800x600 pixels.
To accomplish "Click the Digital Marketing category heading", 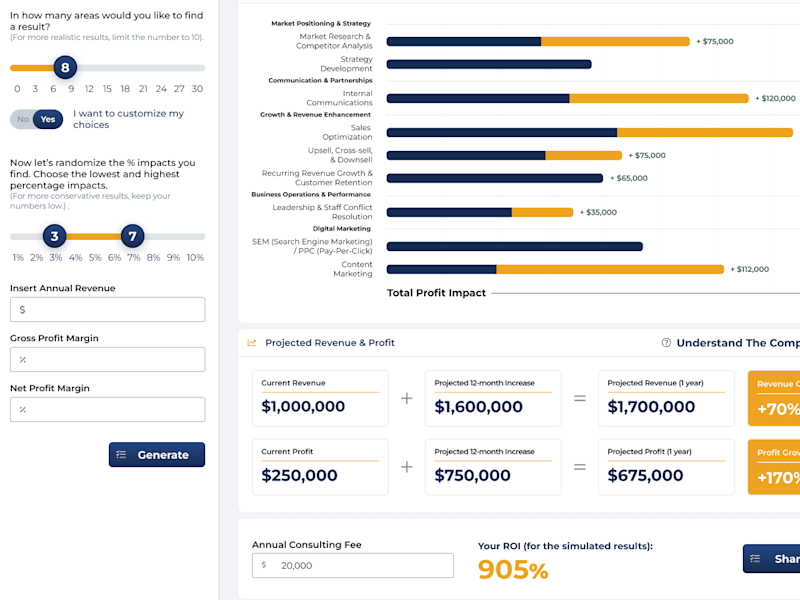I will click(341, 229).
